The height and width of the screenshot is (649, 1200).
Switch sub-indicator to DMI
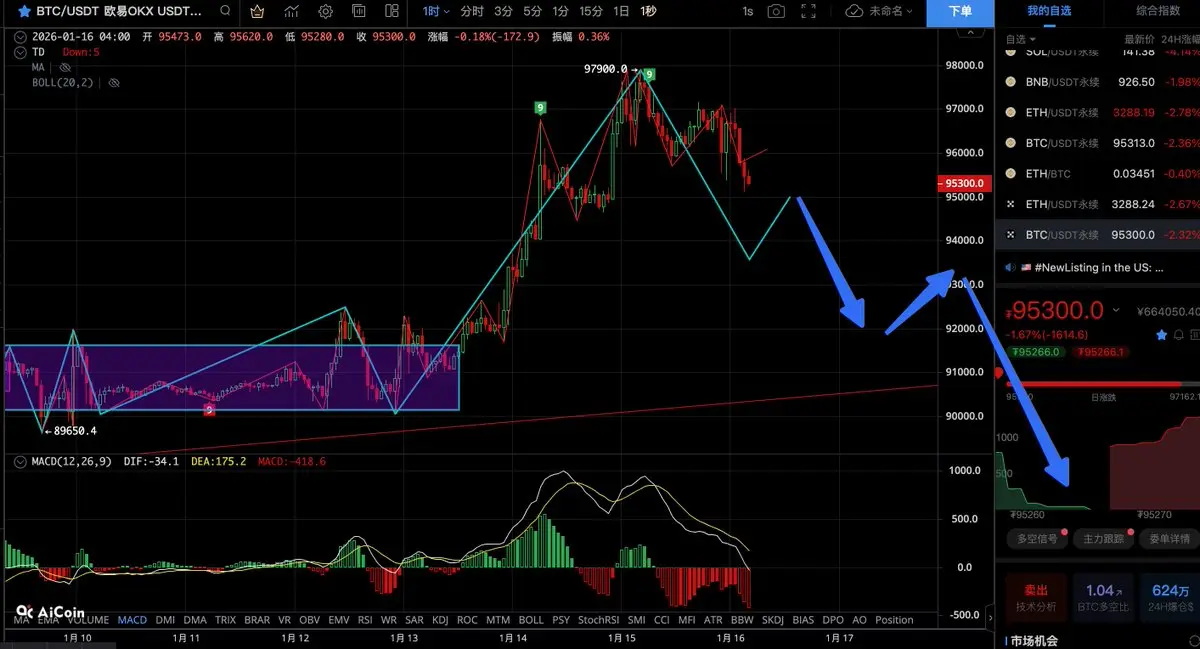click(165, 620)
